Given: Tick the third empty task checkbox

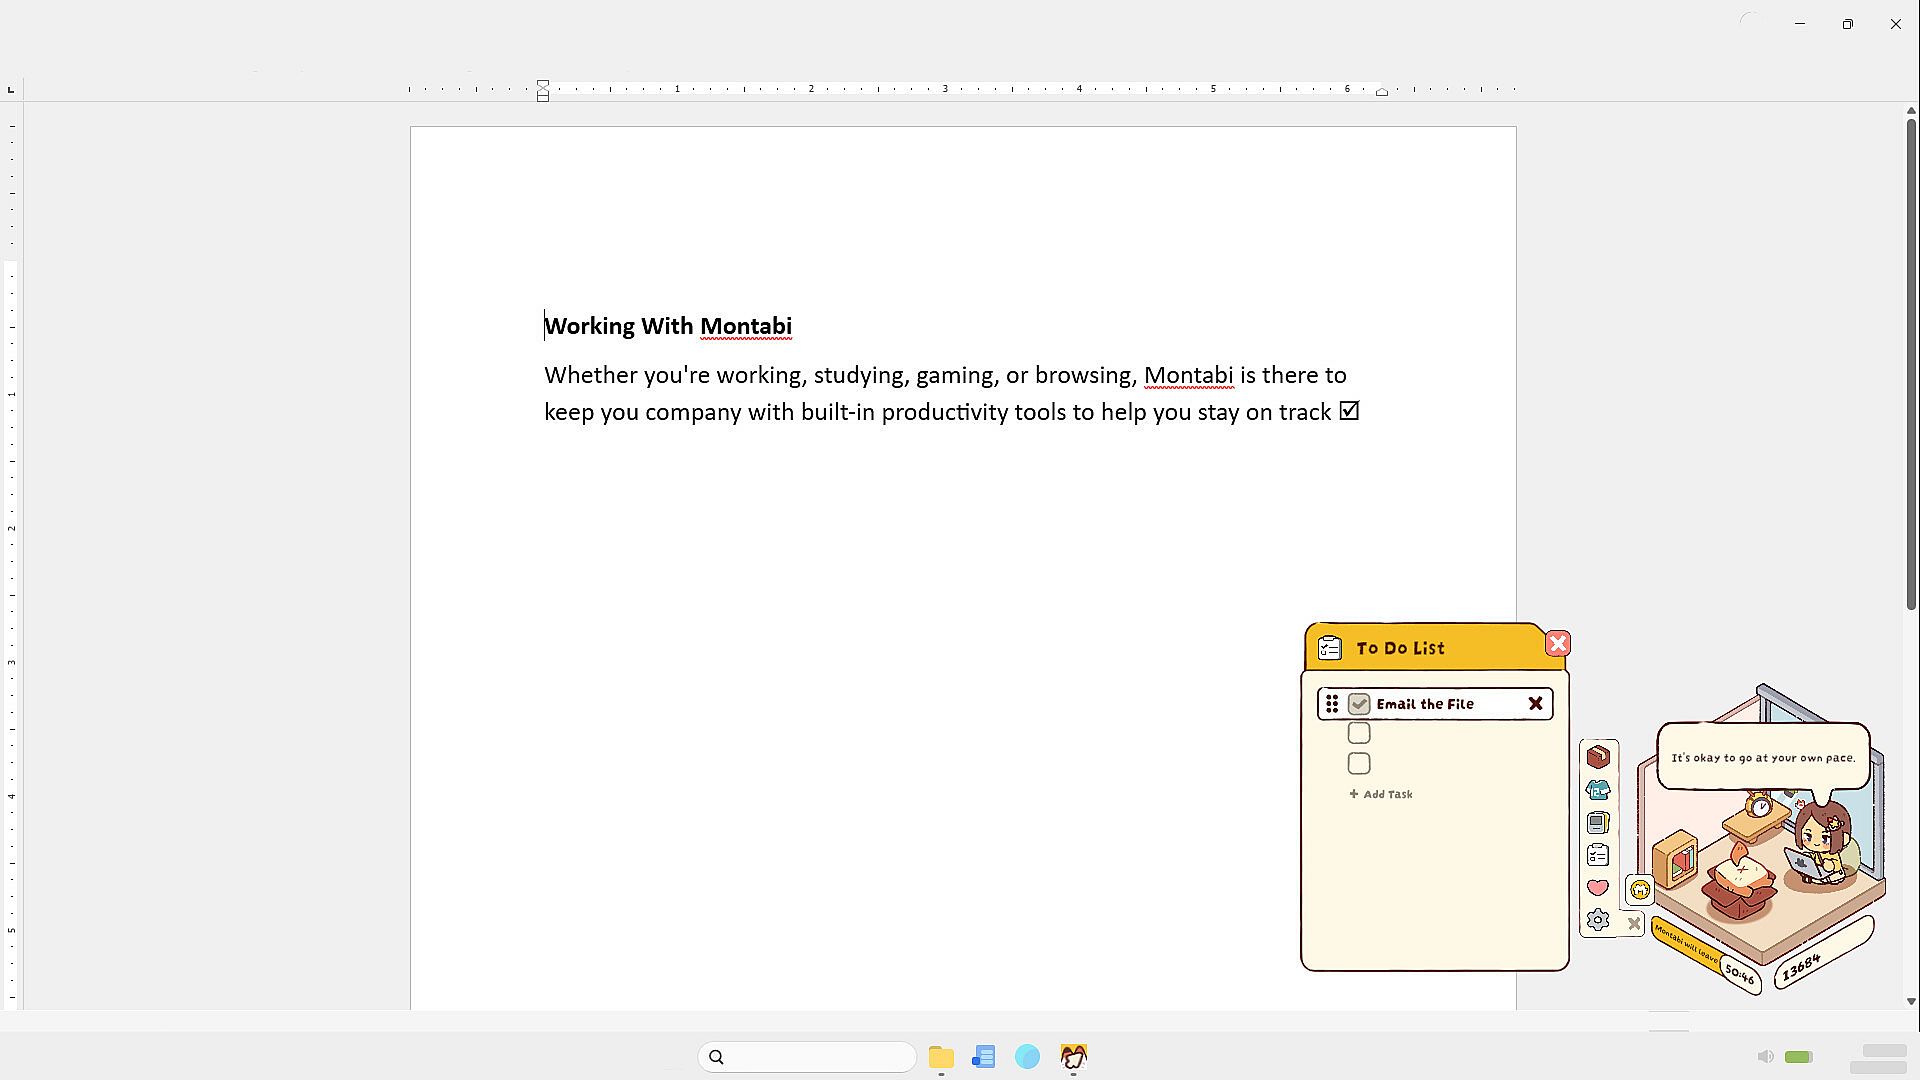Looking at the screenshot, I should (1359, 764).
